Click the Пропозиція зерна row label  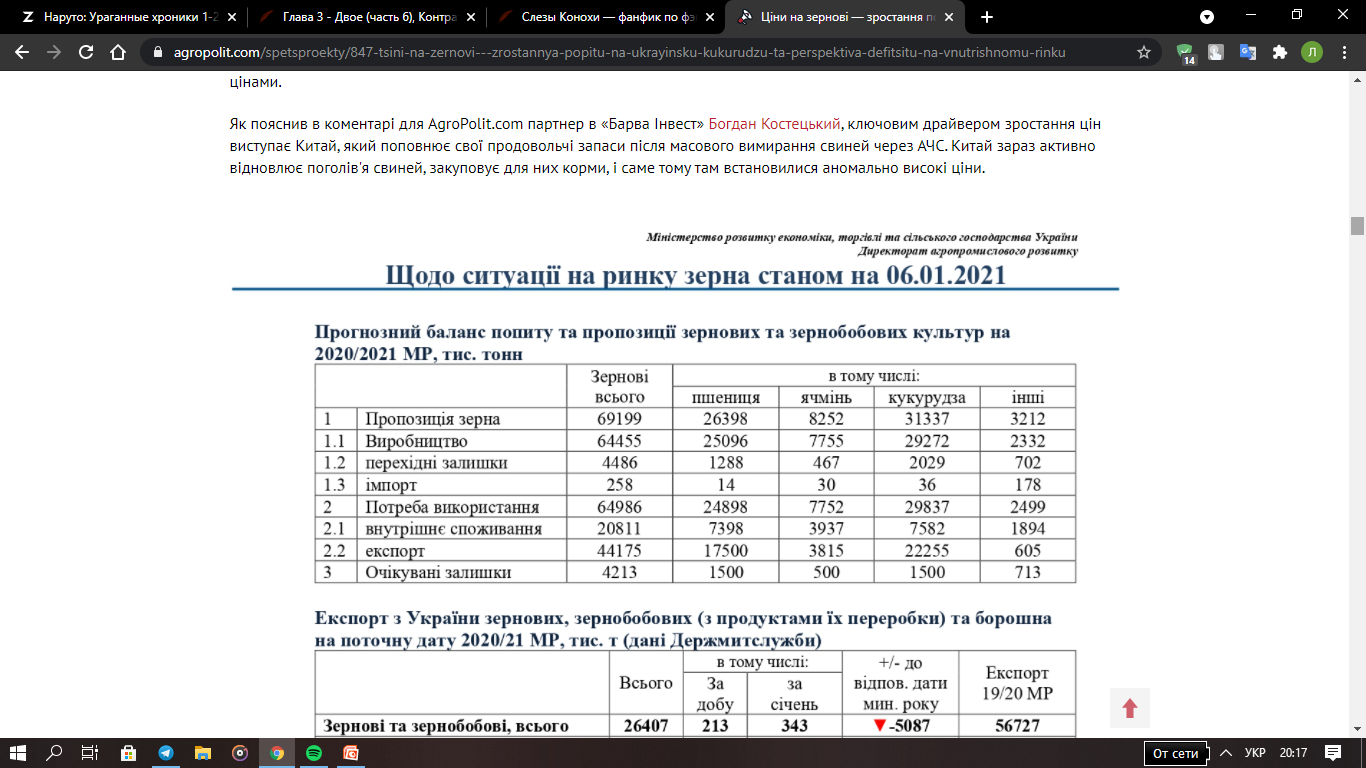pyautogui.click(x=433, y=419)
